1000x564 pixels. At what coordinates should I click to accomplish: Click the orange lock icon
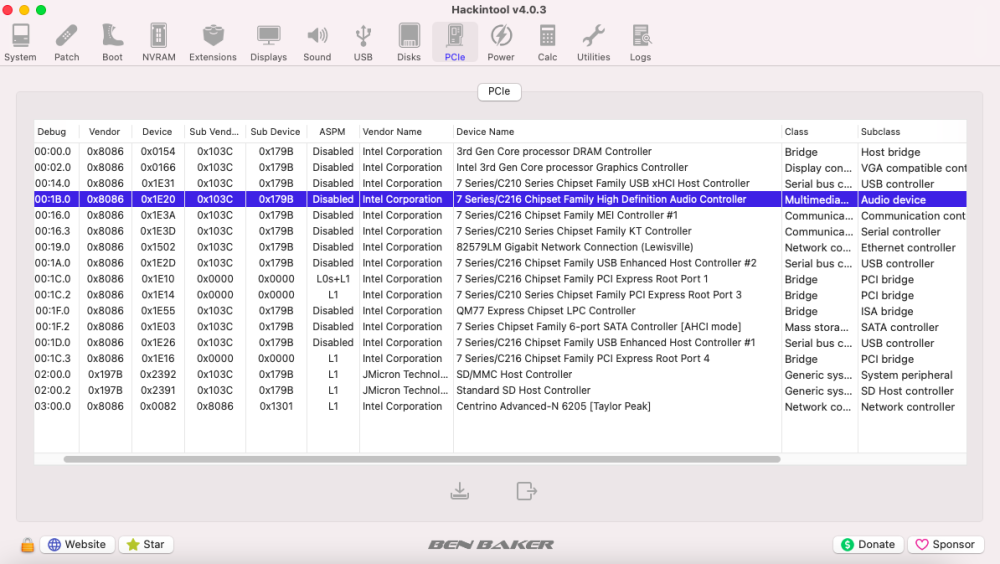(x=27, y=544)
